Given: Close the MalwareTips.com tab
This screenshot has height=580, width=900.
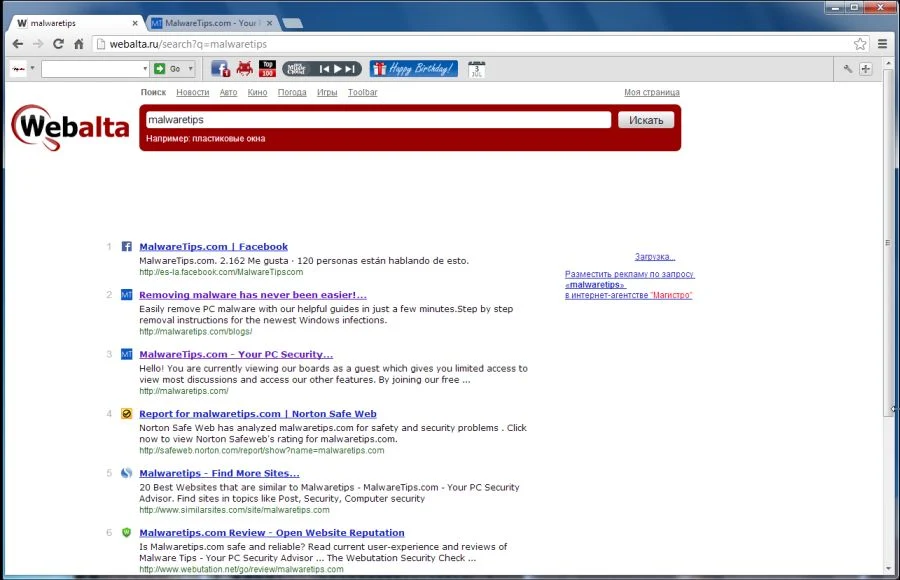Looking at the screenshot, I should [x=269, y=24].
